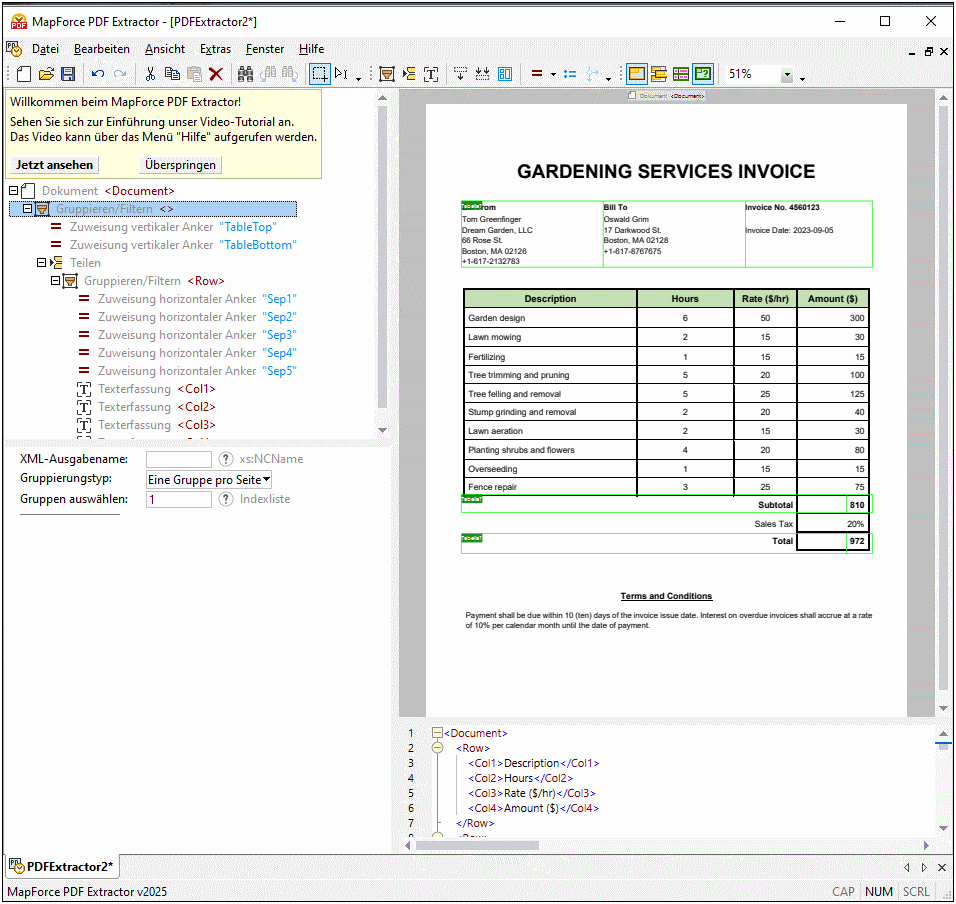Open the Hilfe menu

312,49
